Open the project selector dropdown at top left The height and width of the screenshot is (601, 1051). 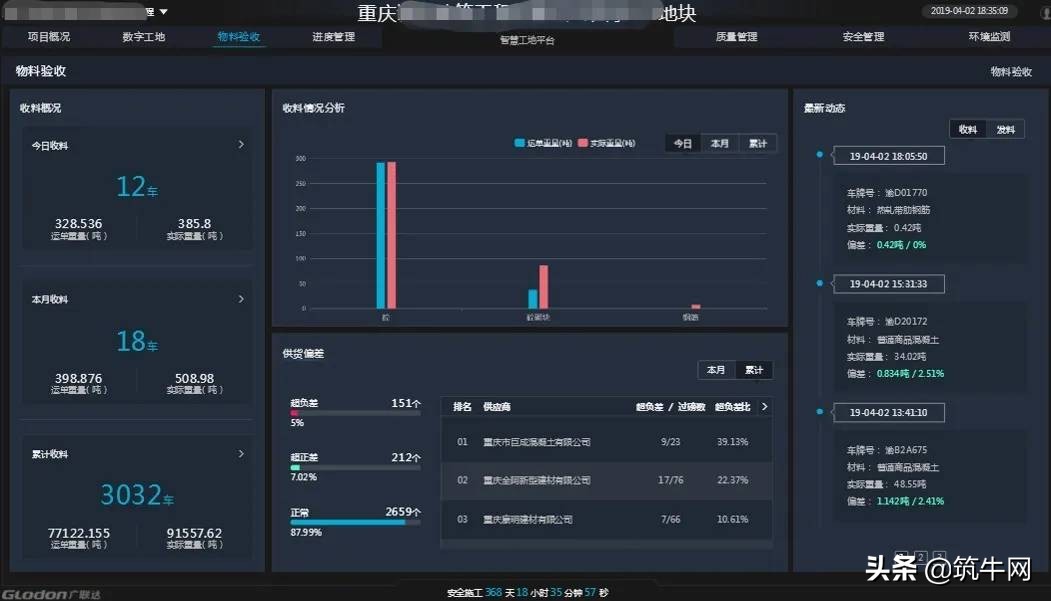tap(163, 11)
